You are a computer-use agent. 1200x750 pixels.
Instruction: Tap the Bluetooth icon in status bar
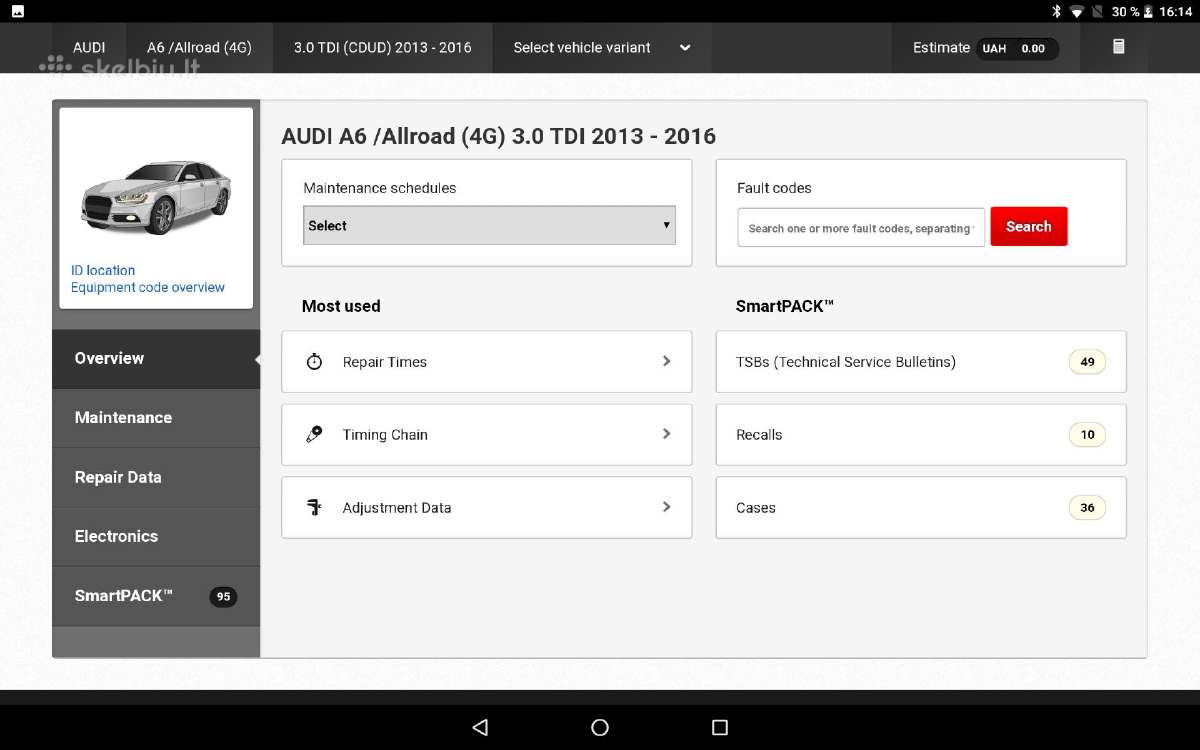(x=1056, y=11)
